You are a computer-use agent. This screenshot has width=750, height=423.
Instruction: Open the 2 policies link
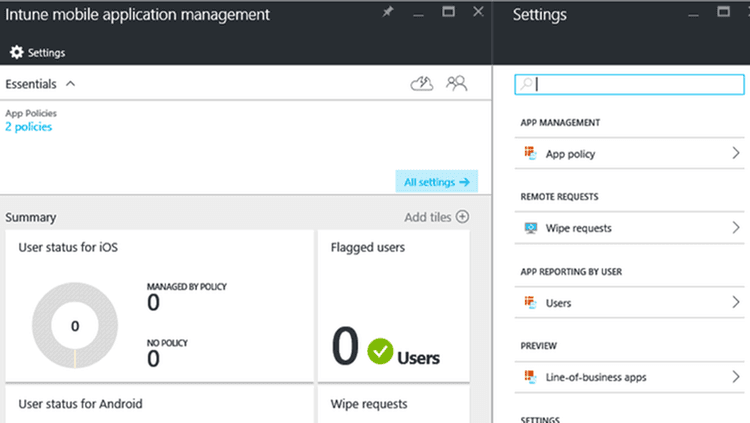[28, 127]
